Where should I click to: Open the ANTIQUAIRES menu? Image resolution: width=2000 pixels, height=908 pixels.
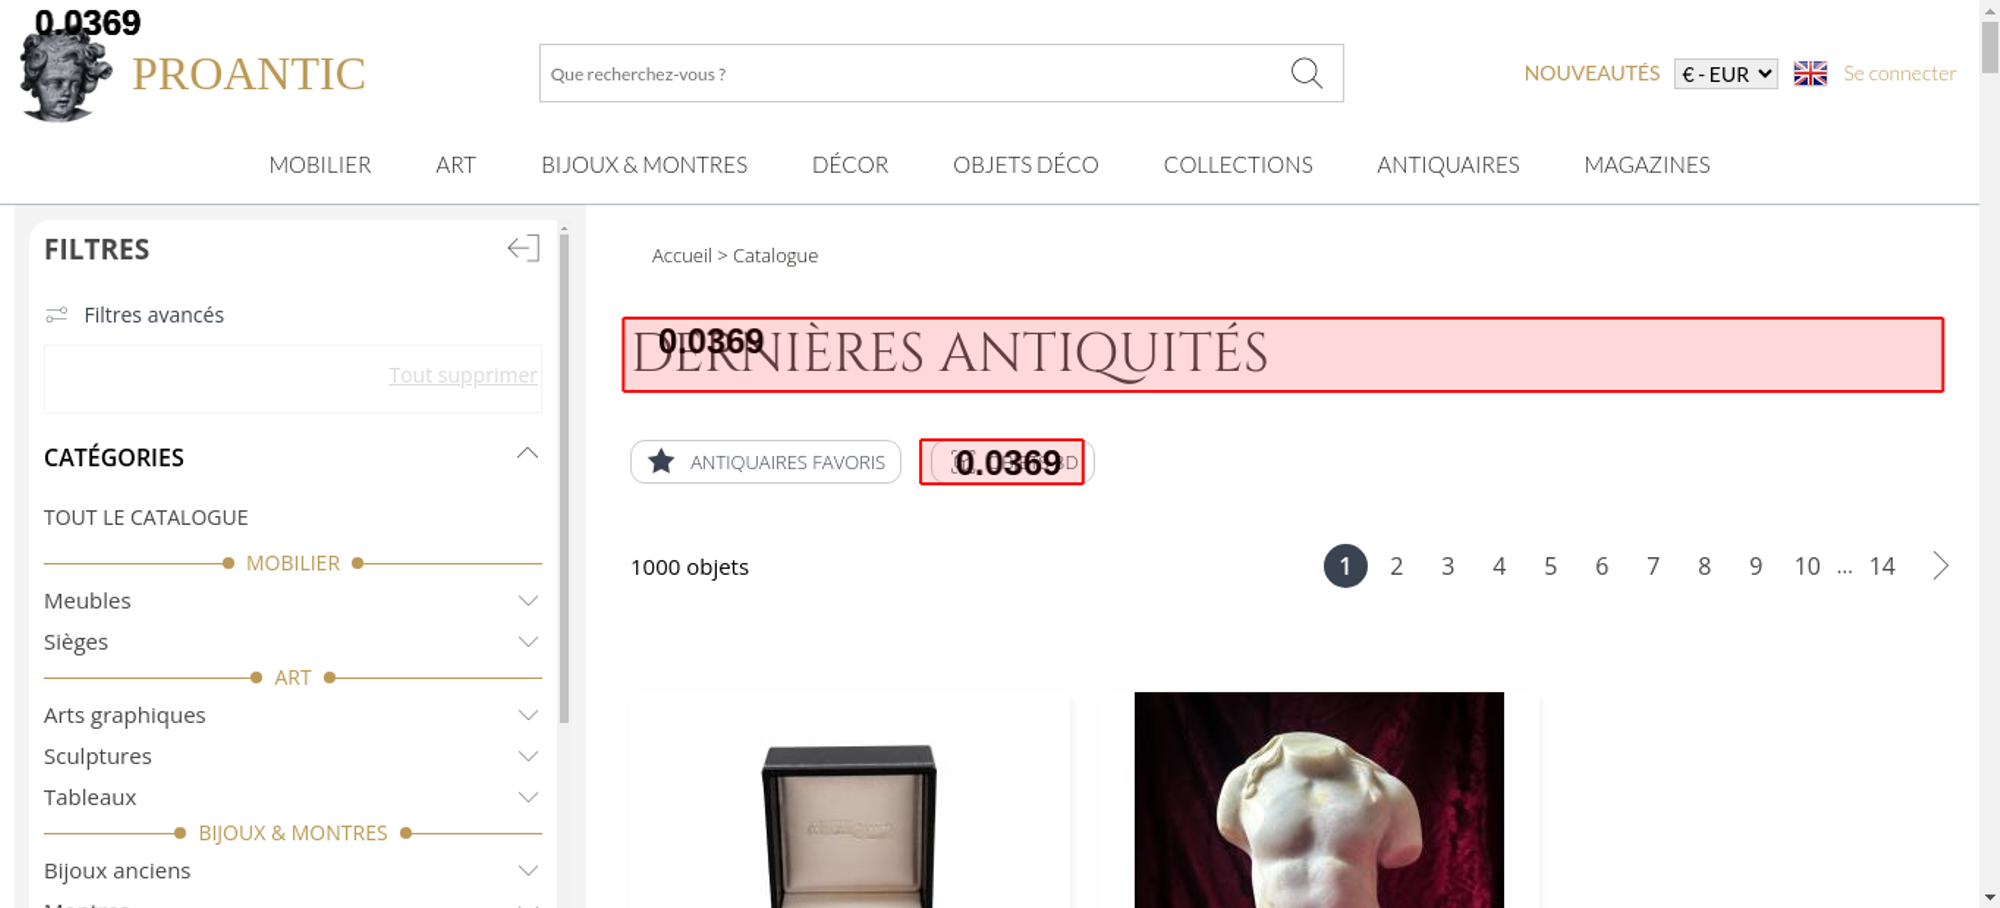click(x=1448, y=165)
